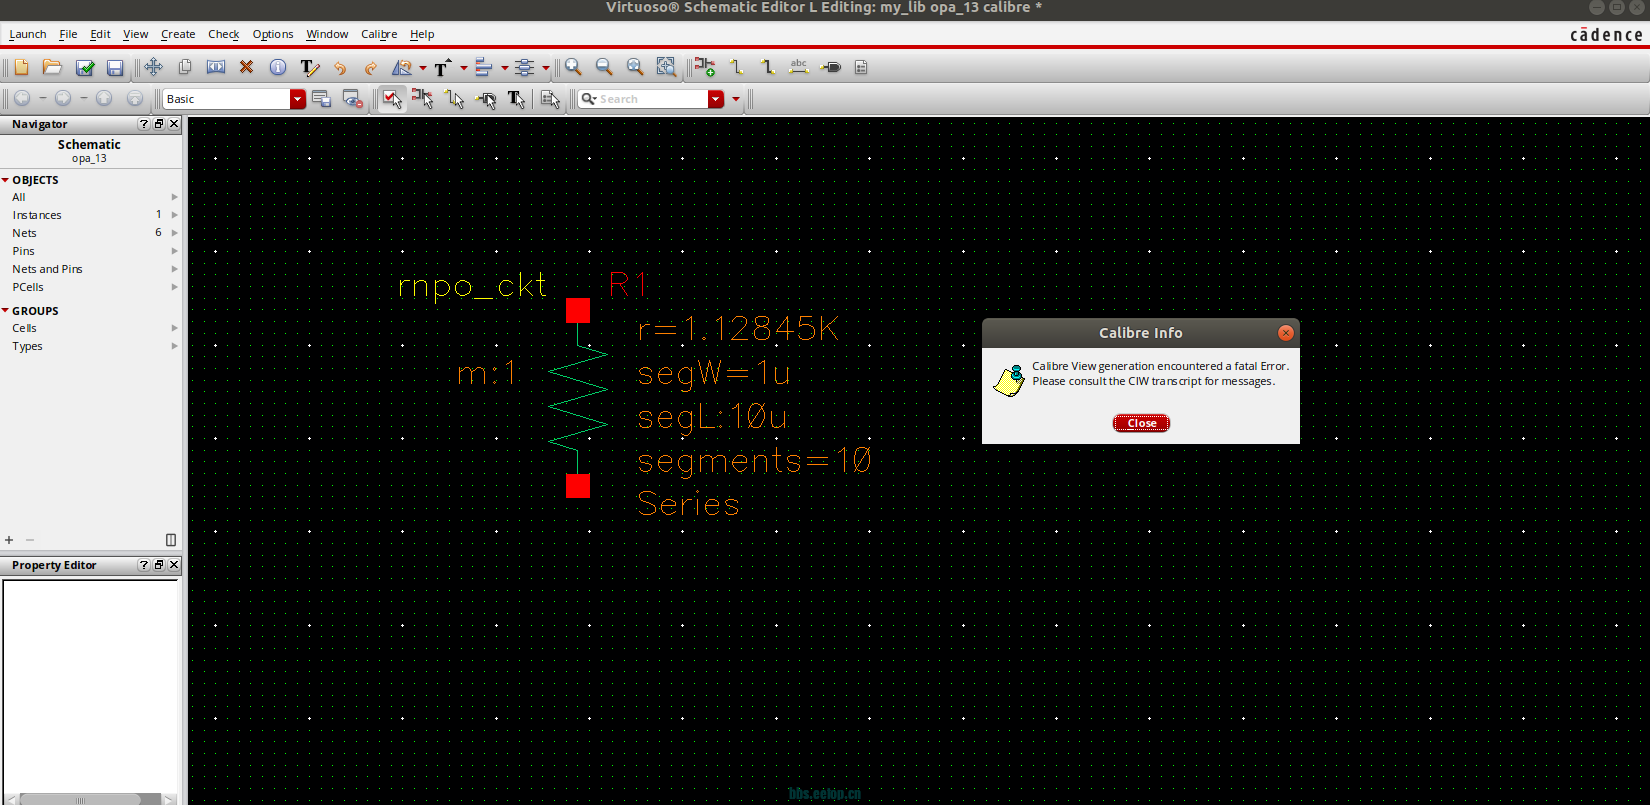Click the Command Options form icon
1650x805 pixels.
(861, 67)
